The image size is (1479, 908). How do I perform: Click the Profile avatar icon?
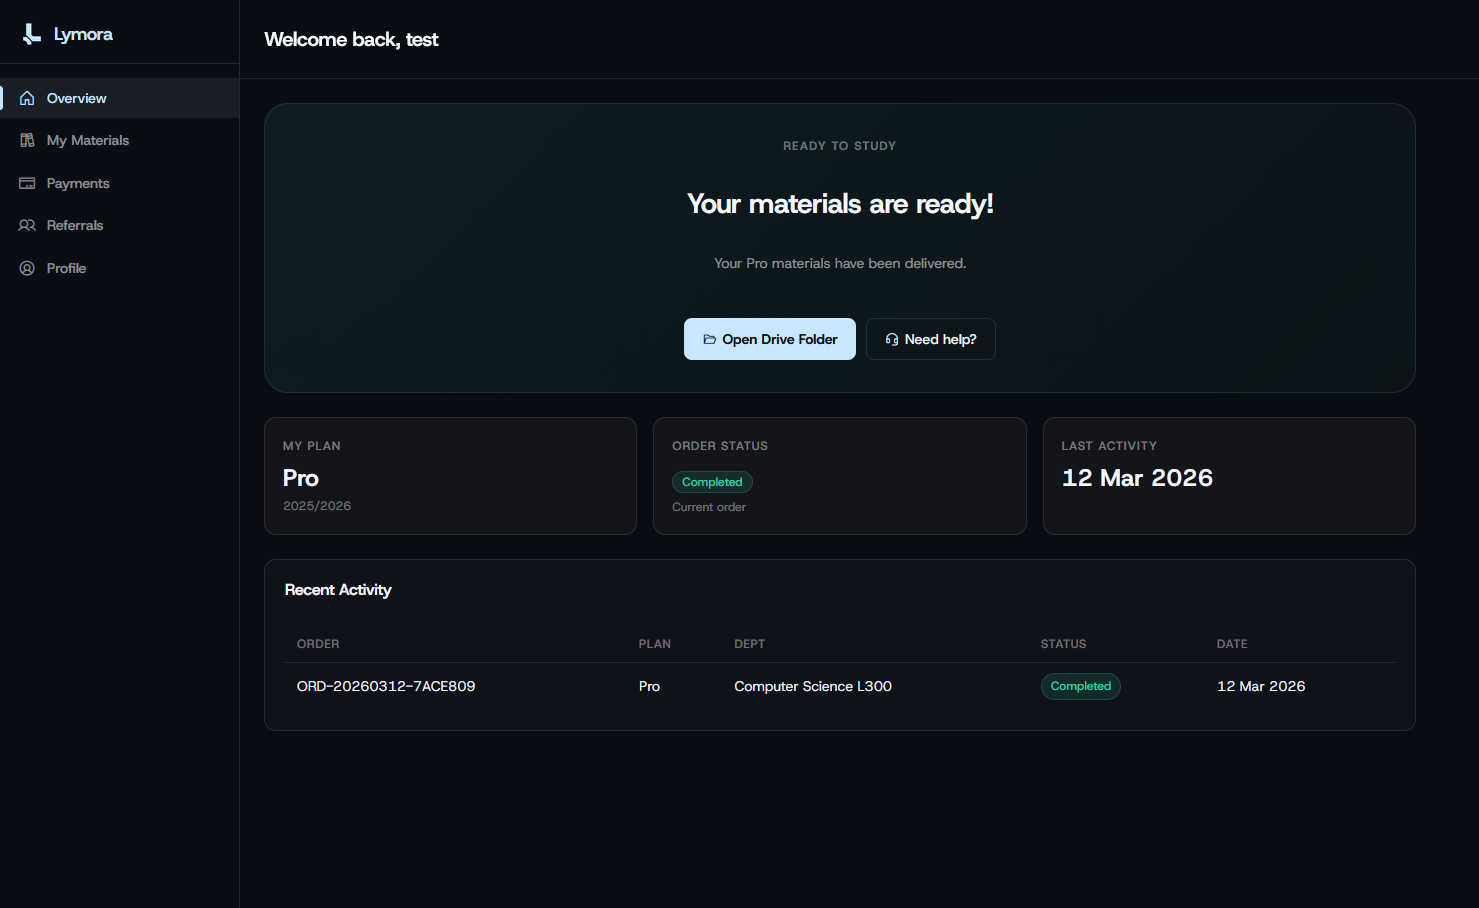(27, 268)
